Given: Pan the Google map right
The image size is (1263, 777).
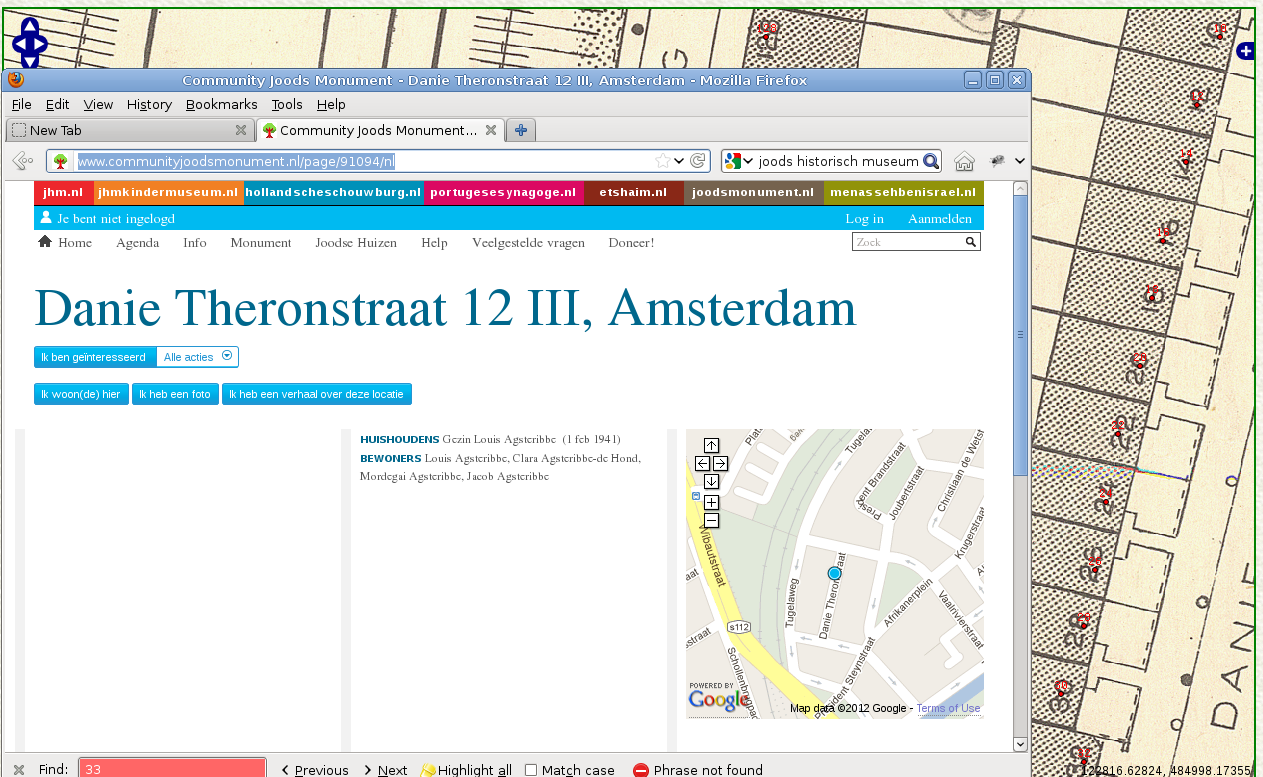Looking at the screenshot, I should coord(720,463).
